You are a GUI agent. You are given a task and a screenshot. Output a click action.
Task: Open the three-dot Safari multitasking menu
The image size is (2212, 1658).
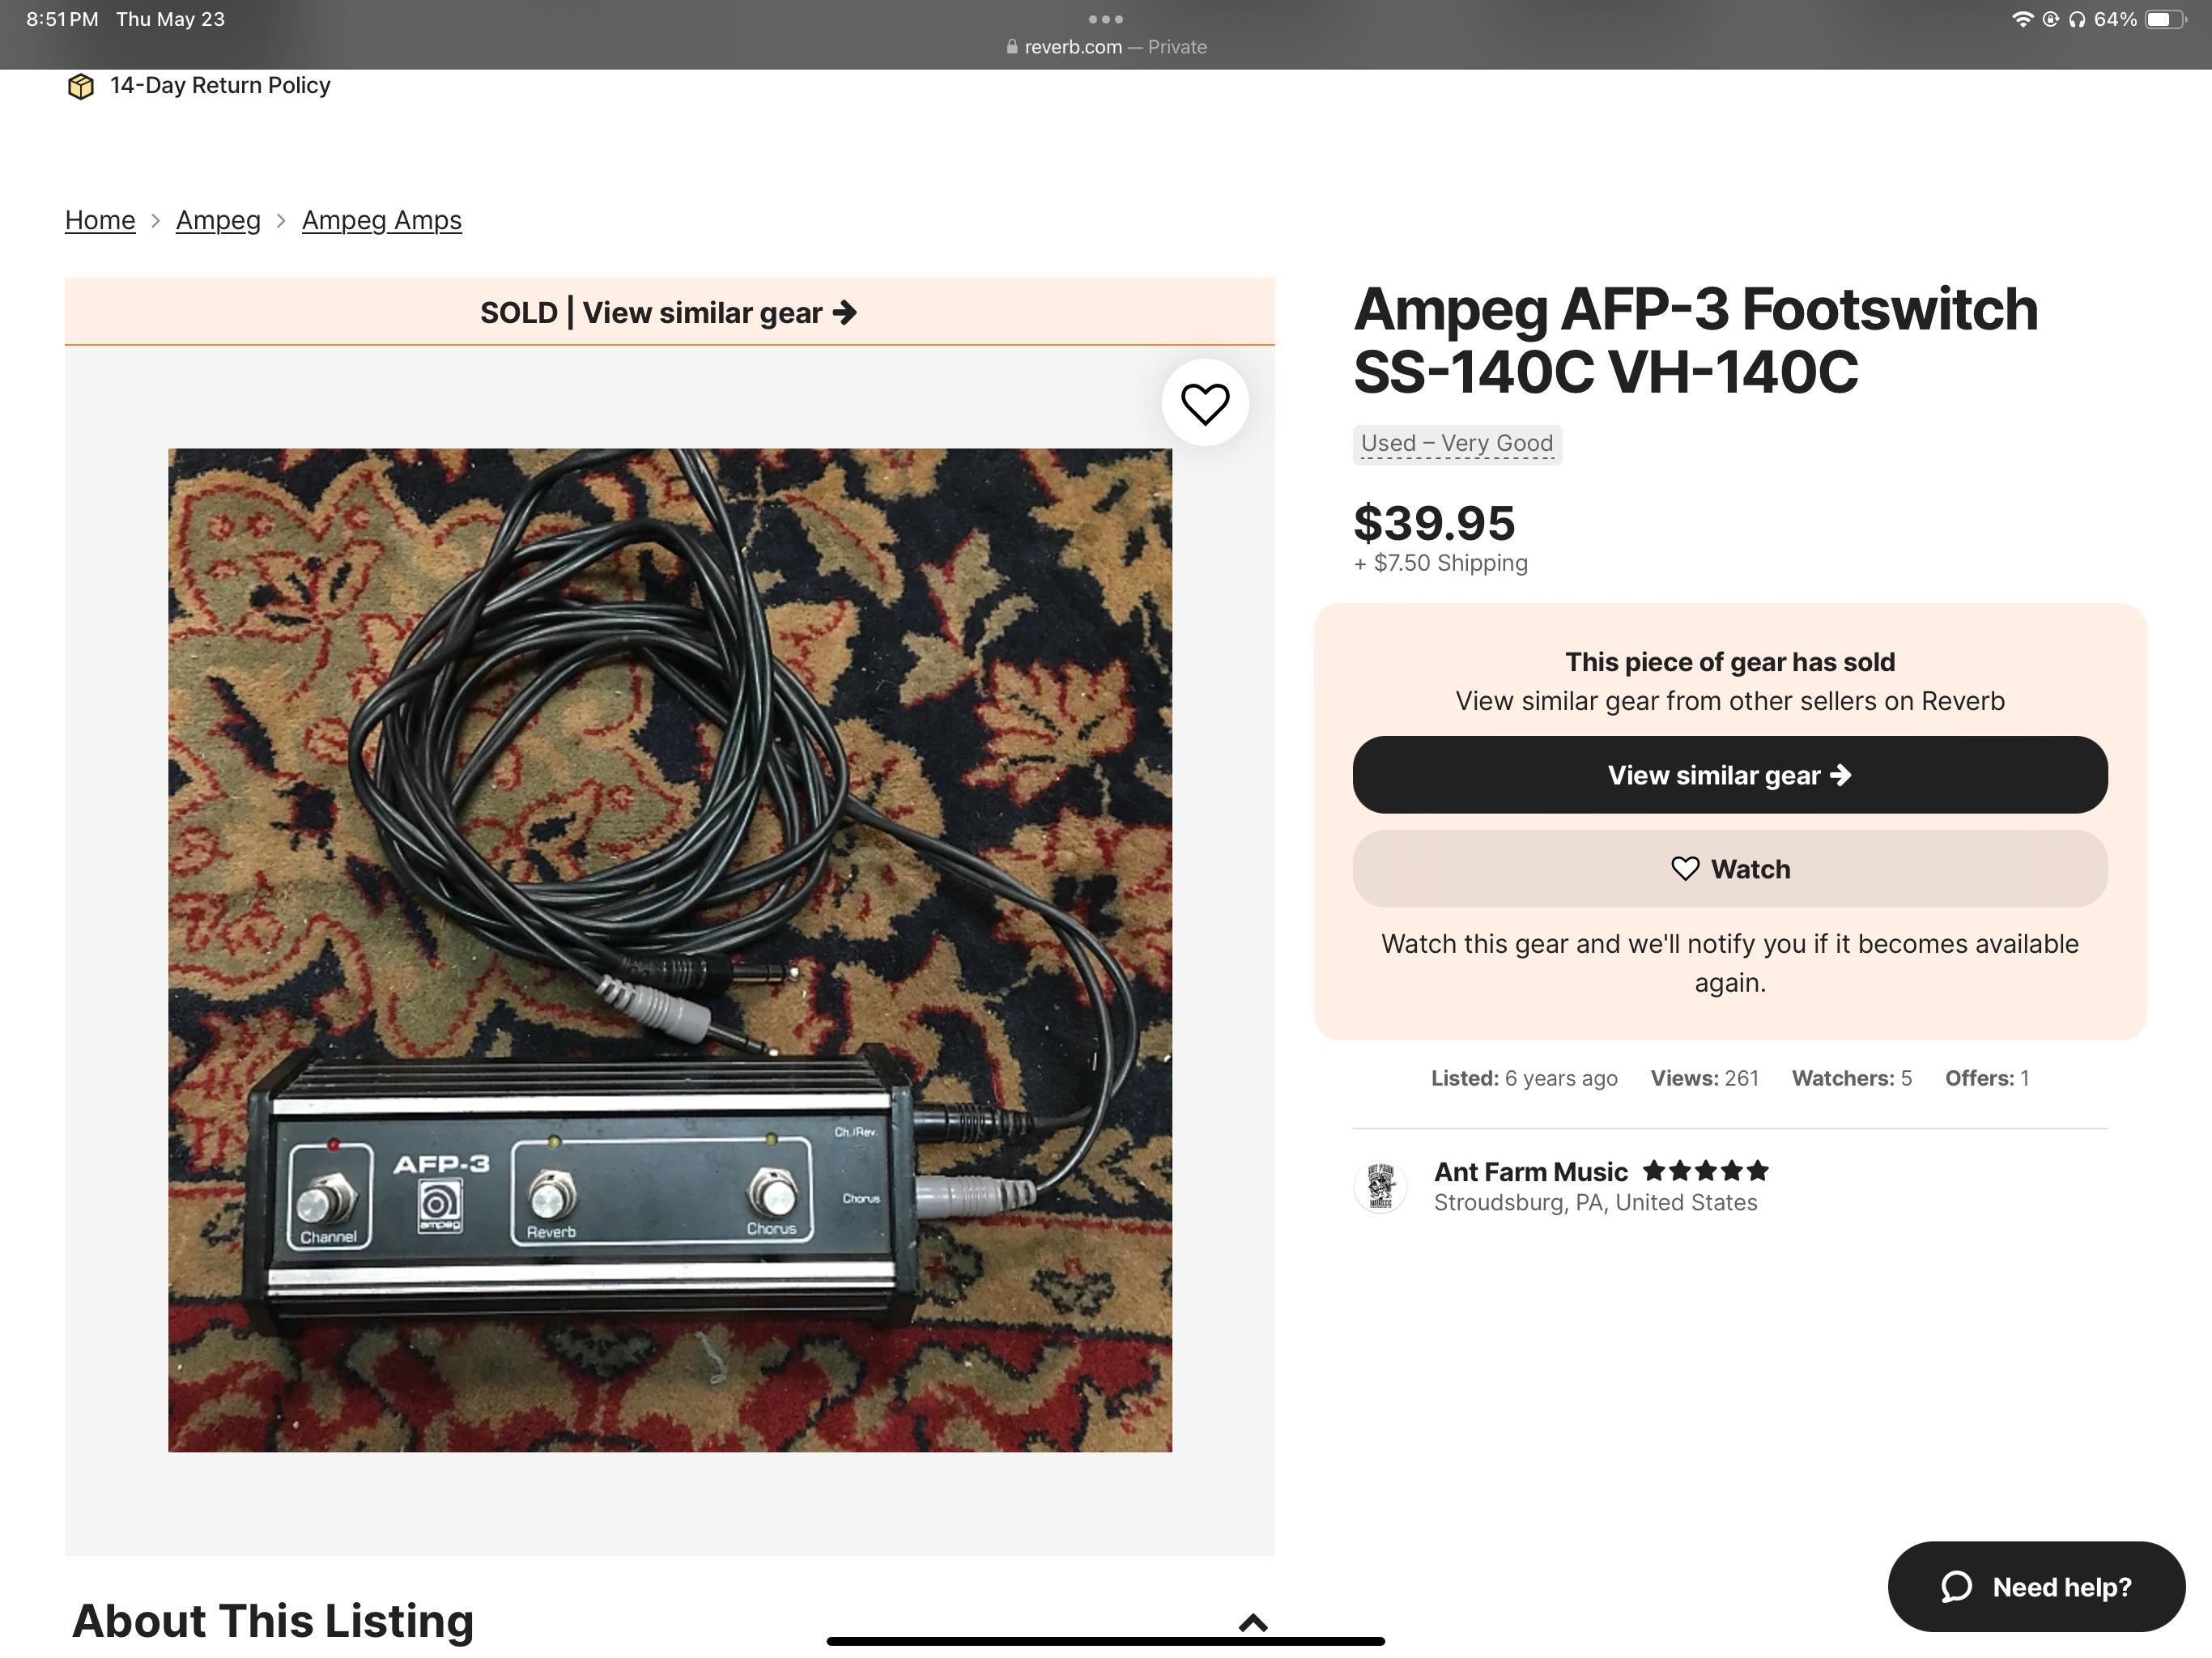coord(1105,19)
